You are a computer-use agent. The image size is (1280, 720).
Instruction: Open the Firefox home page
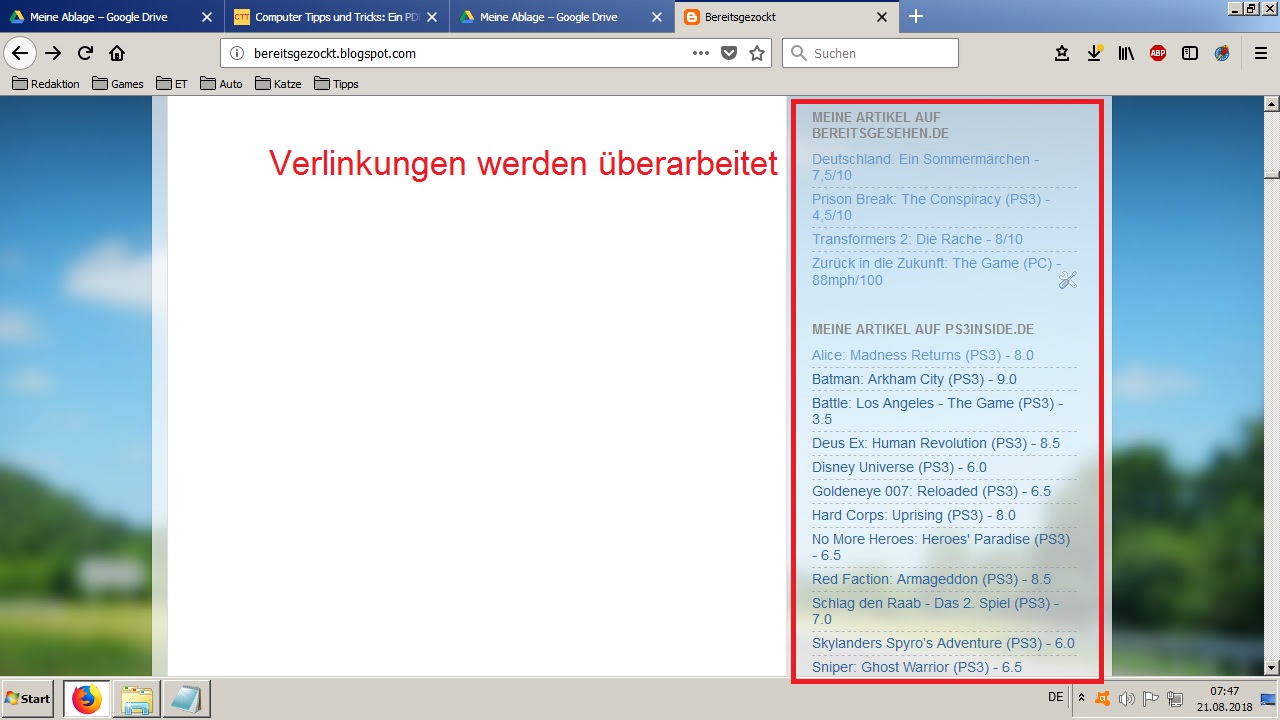coord(117,53)
